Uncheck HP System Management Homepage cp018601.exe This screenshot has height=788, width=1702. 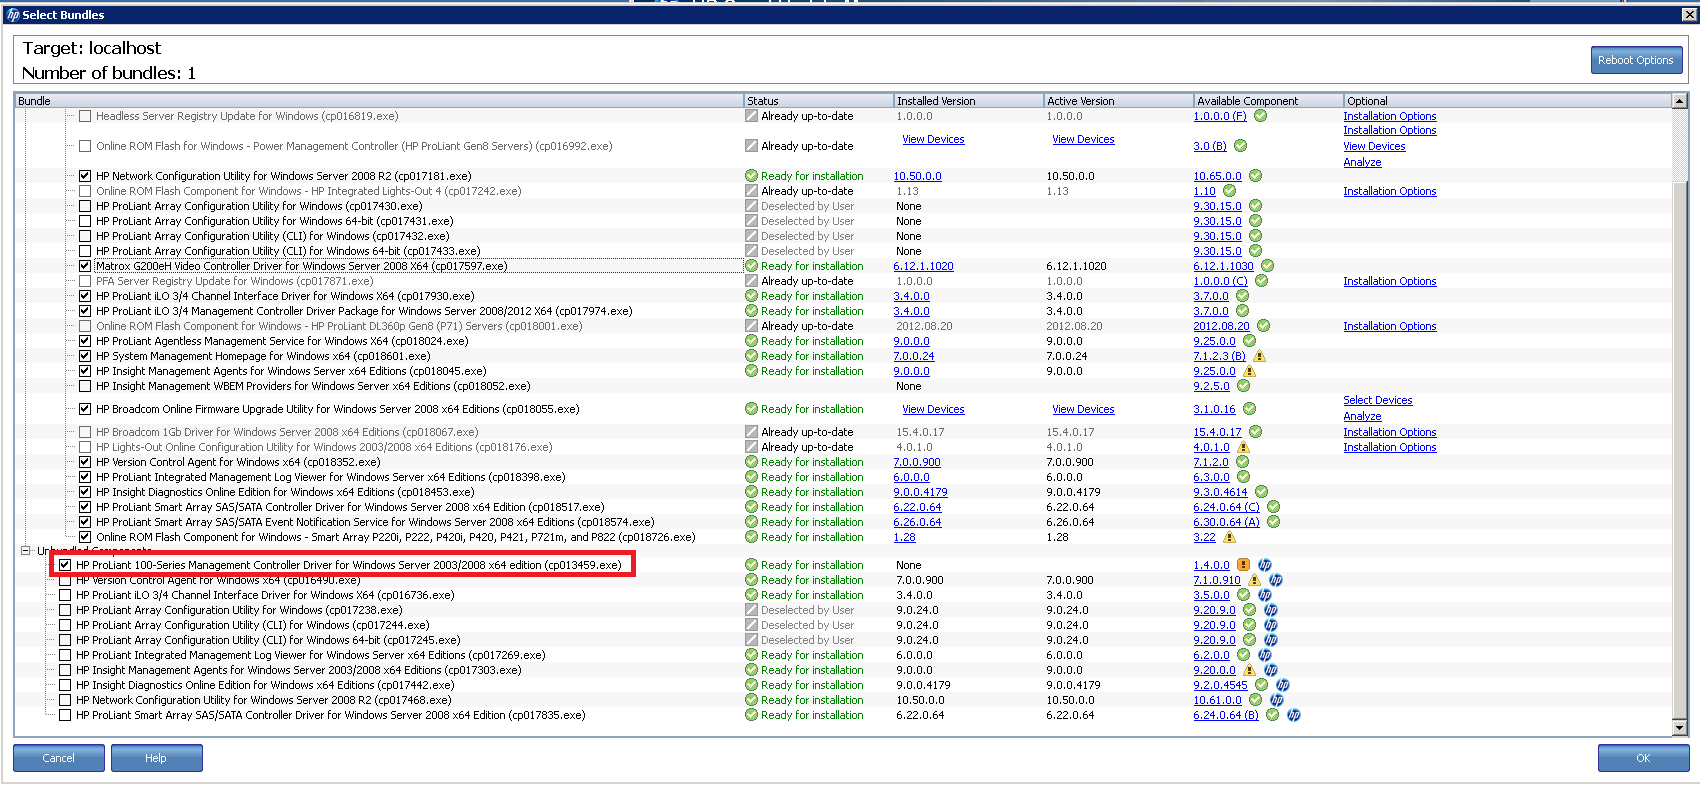click(x=85, y=356)
